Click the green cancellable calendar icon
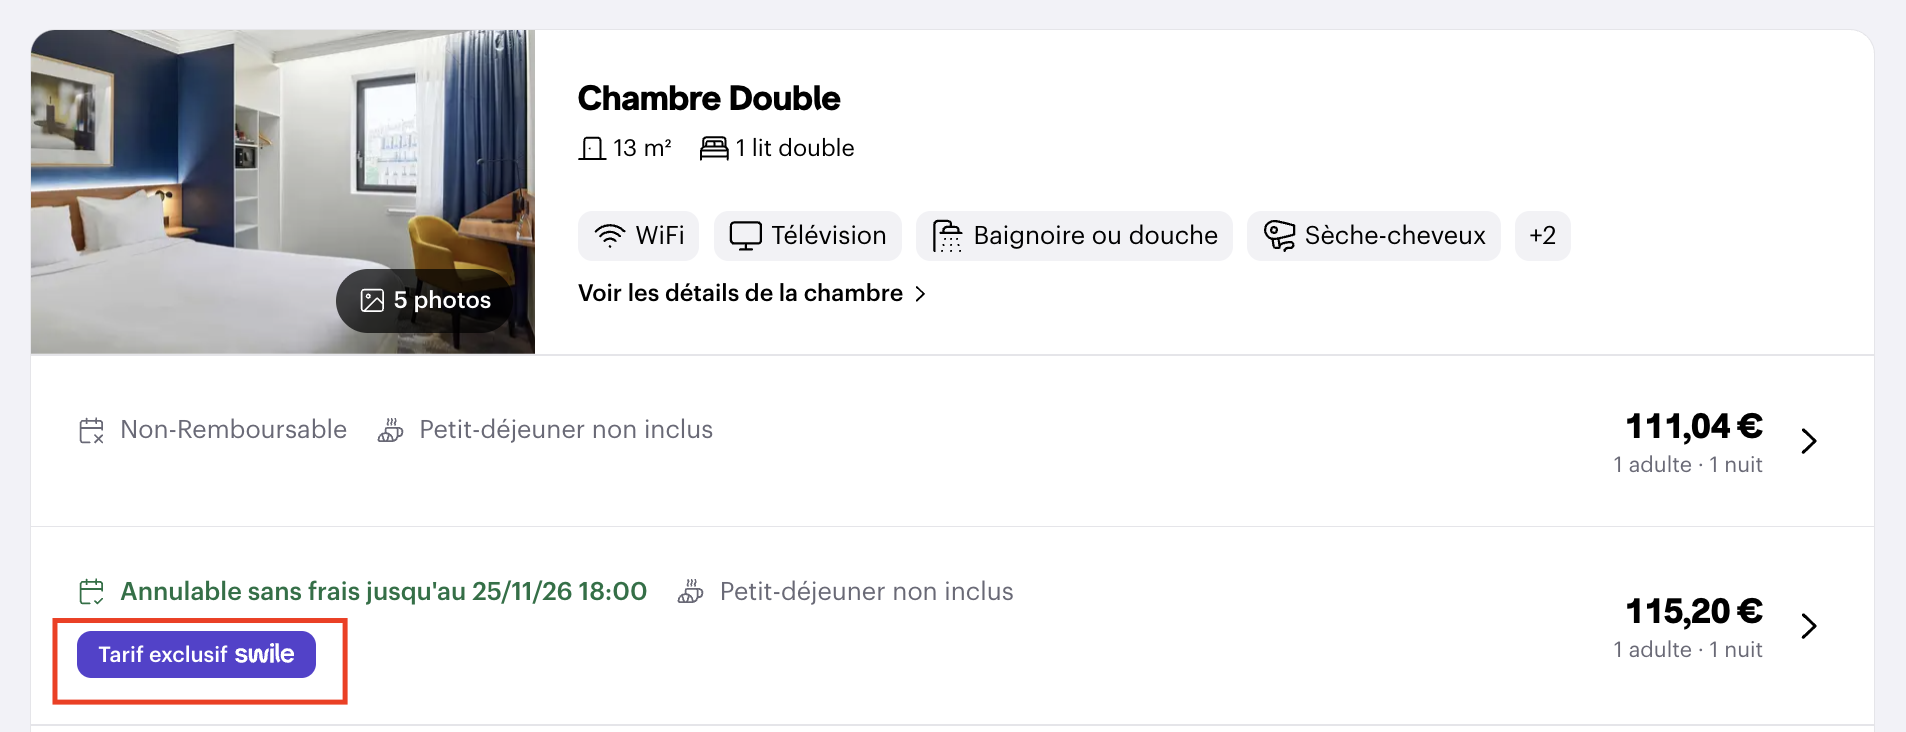This screenshot has width=1906, height=732. tap(91, 592)
